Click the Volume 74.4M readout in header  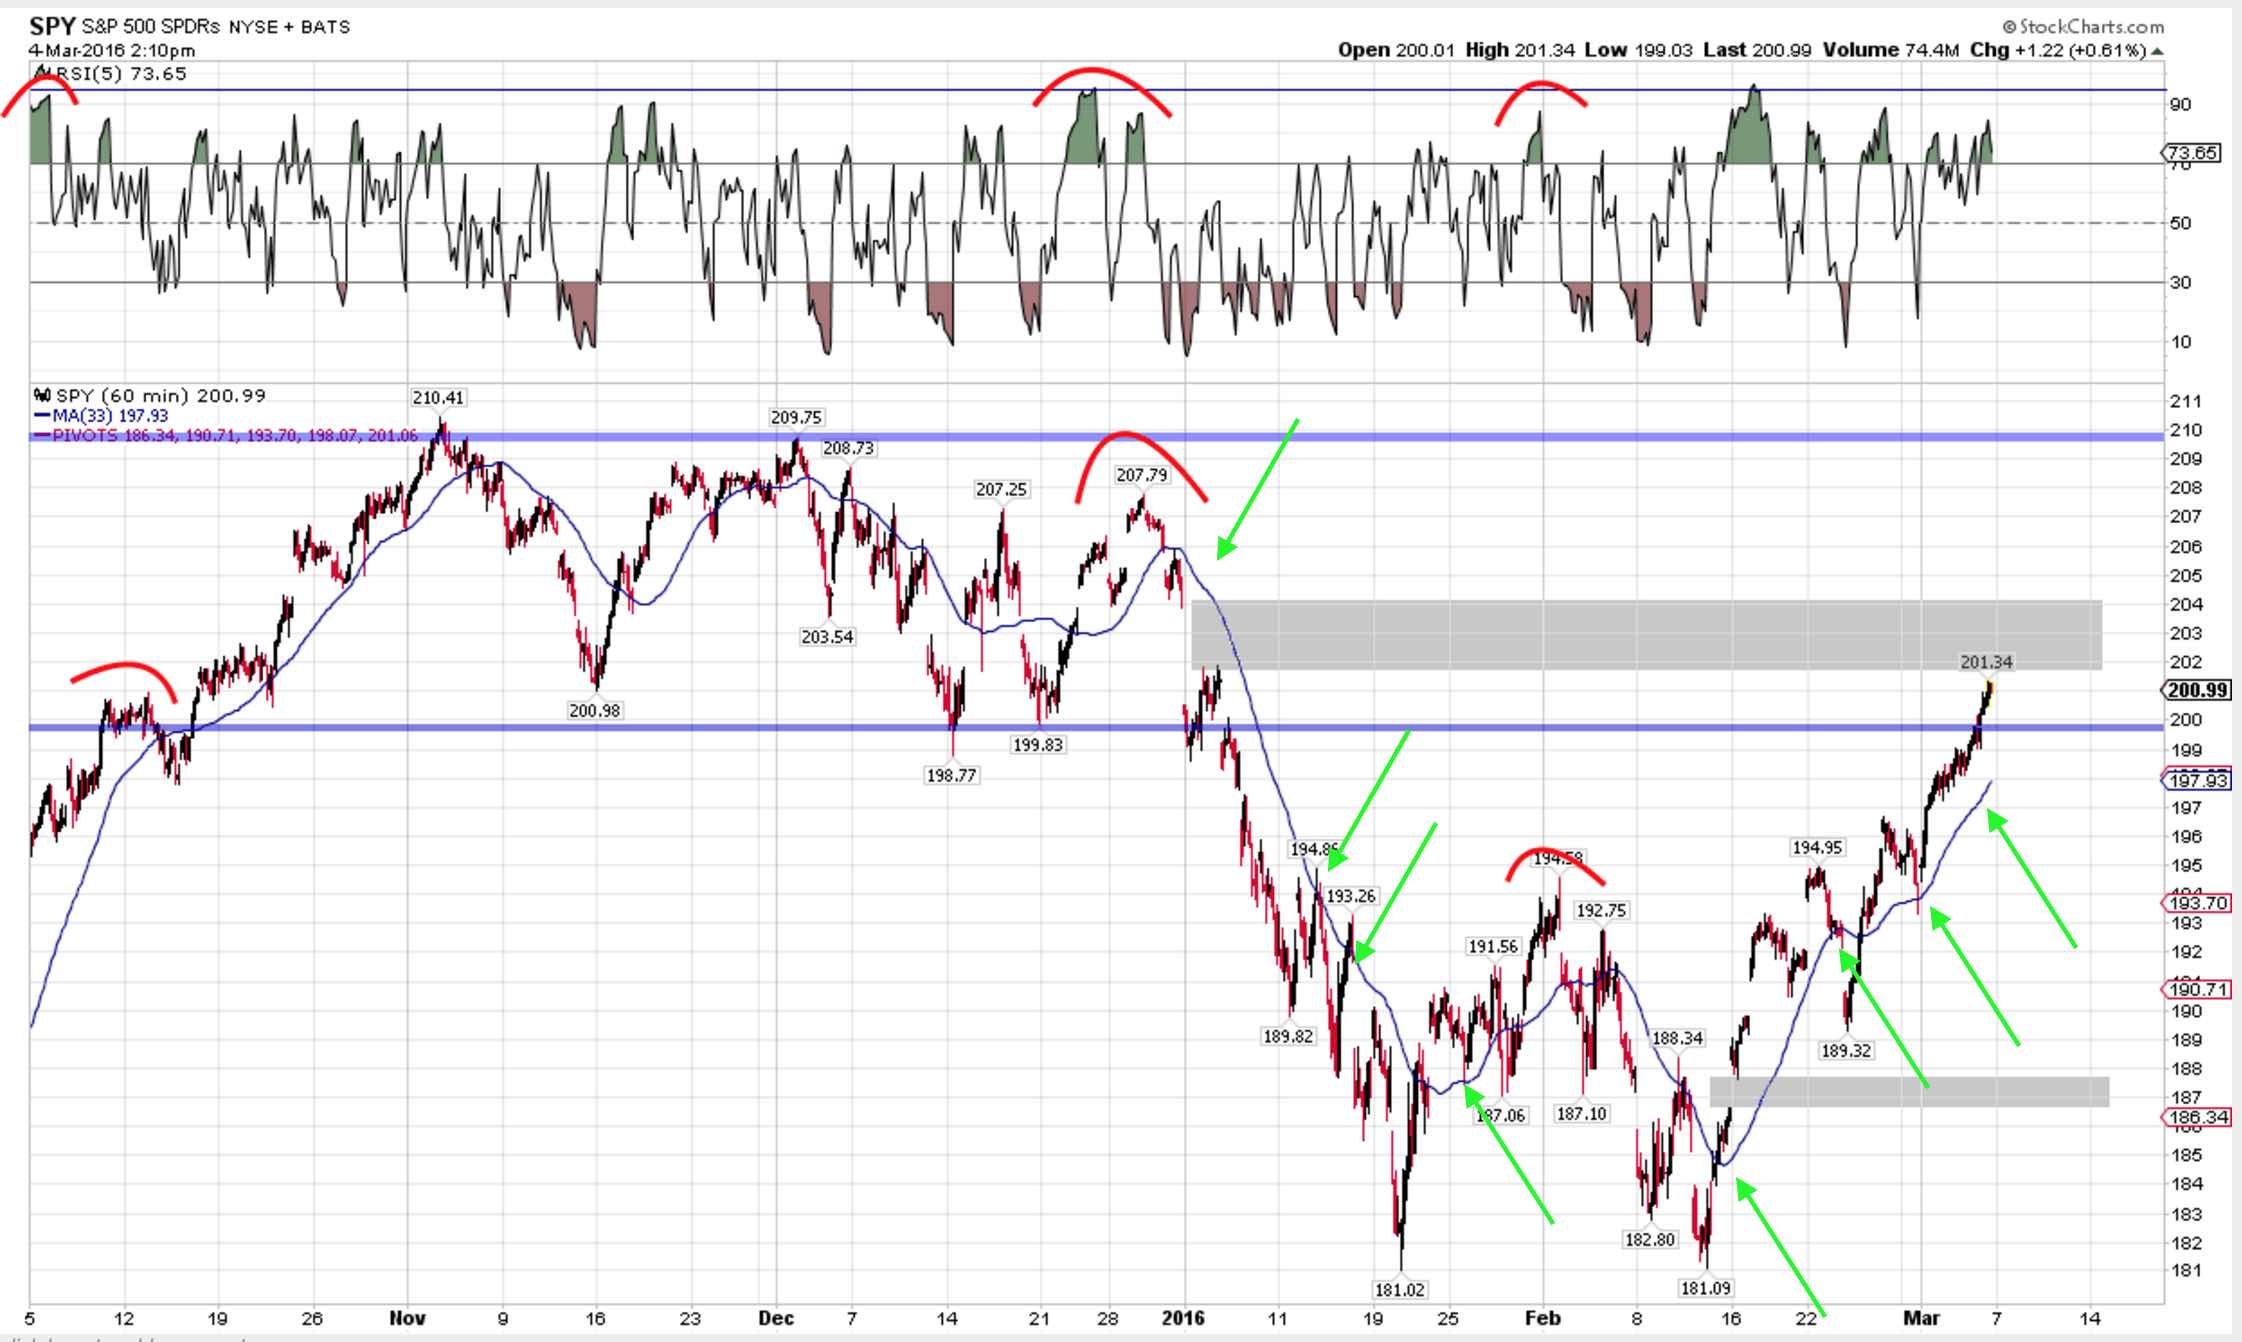click(x=1890, y=50)
